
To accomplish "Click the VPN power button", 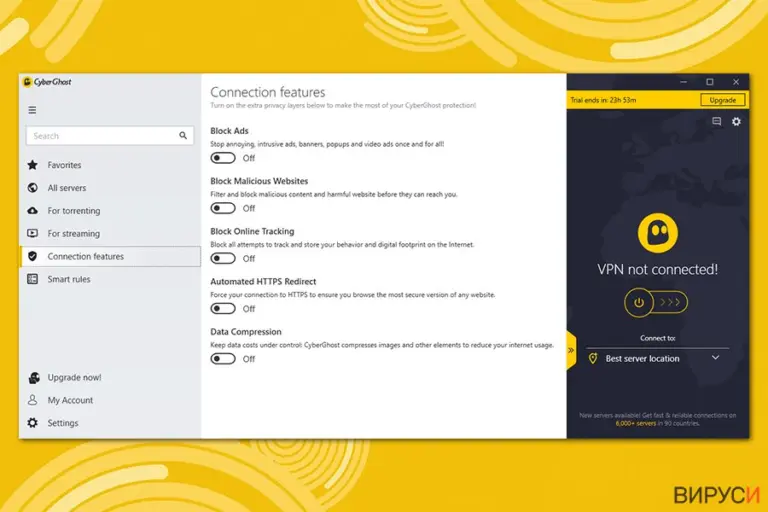I will (639, 302).
